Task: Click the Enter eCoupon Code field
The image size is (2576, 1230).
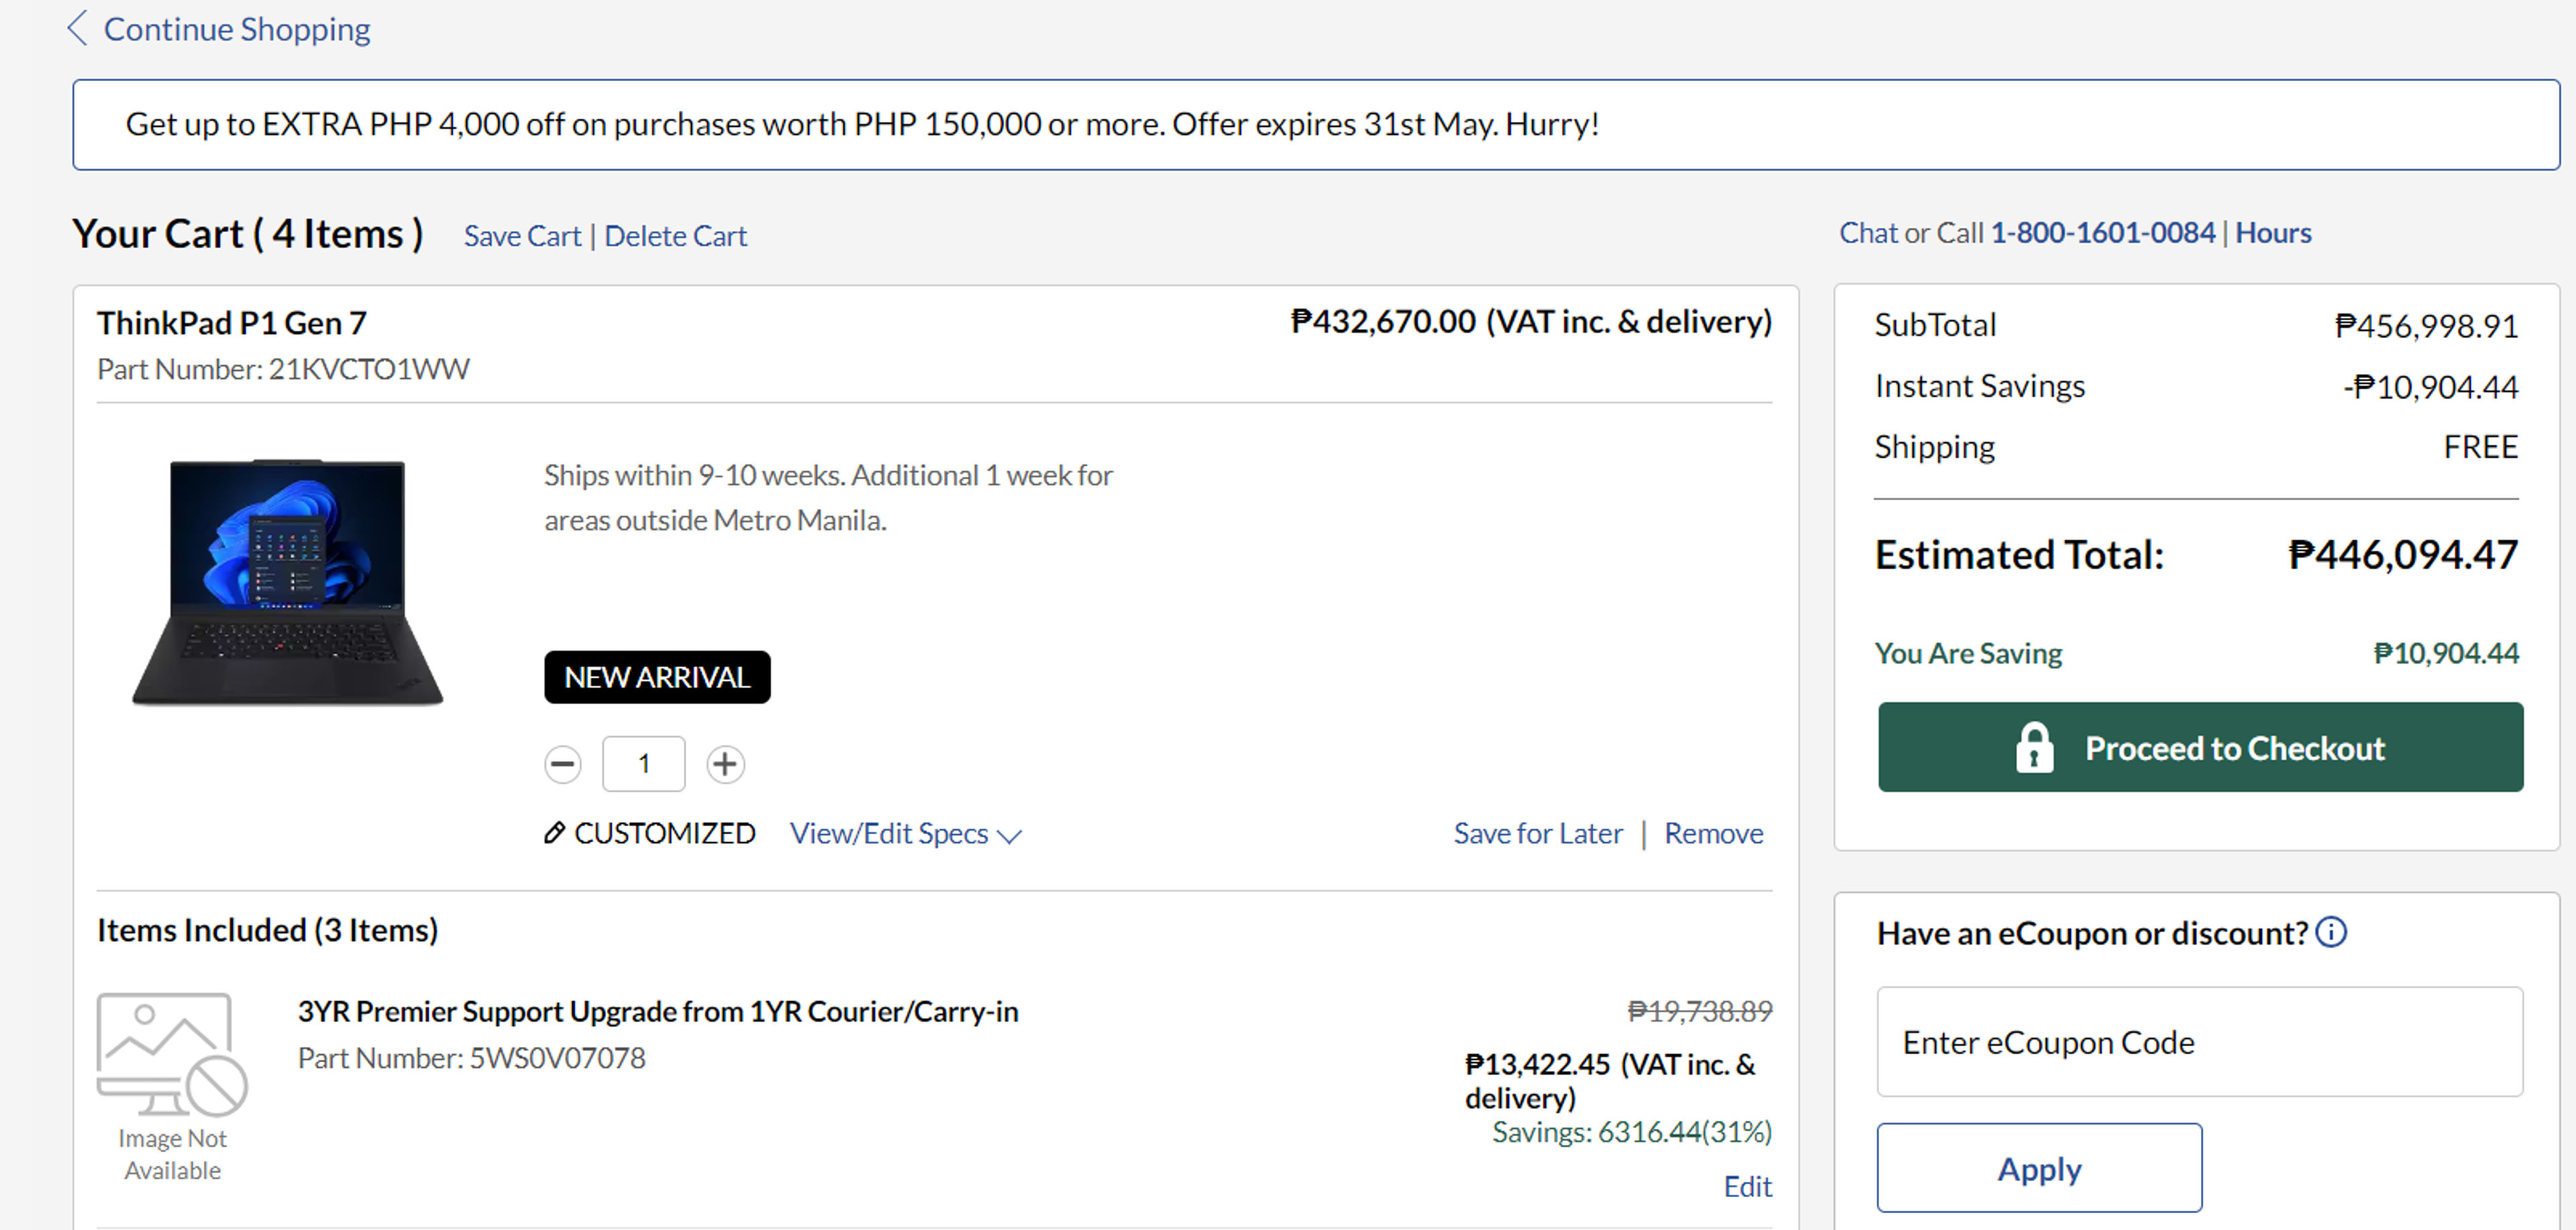Action: coord(2199,1042)
